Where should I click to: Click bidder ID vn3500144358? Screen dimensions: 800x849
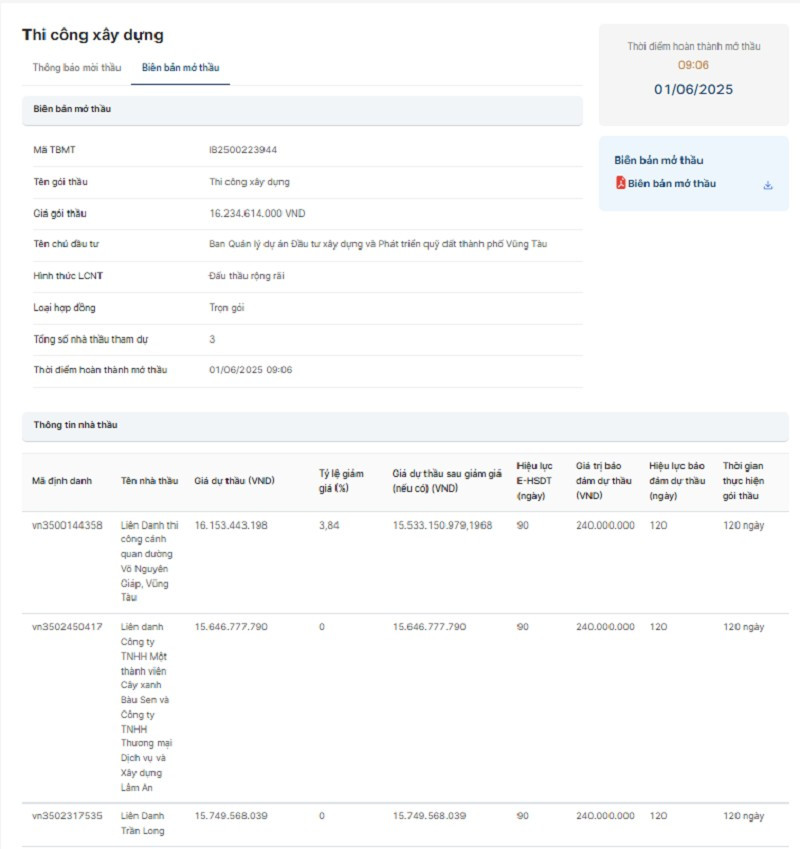[67, 525]
